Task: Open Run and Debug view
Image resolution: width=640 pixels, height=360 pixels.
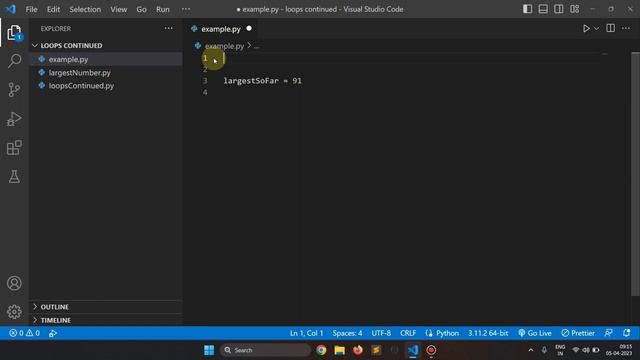Action: pos(14,119)
